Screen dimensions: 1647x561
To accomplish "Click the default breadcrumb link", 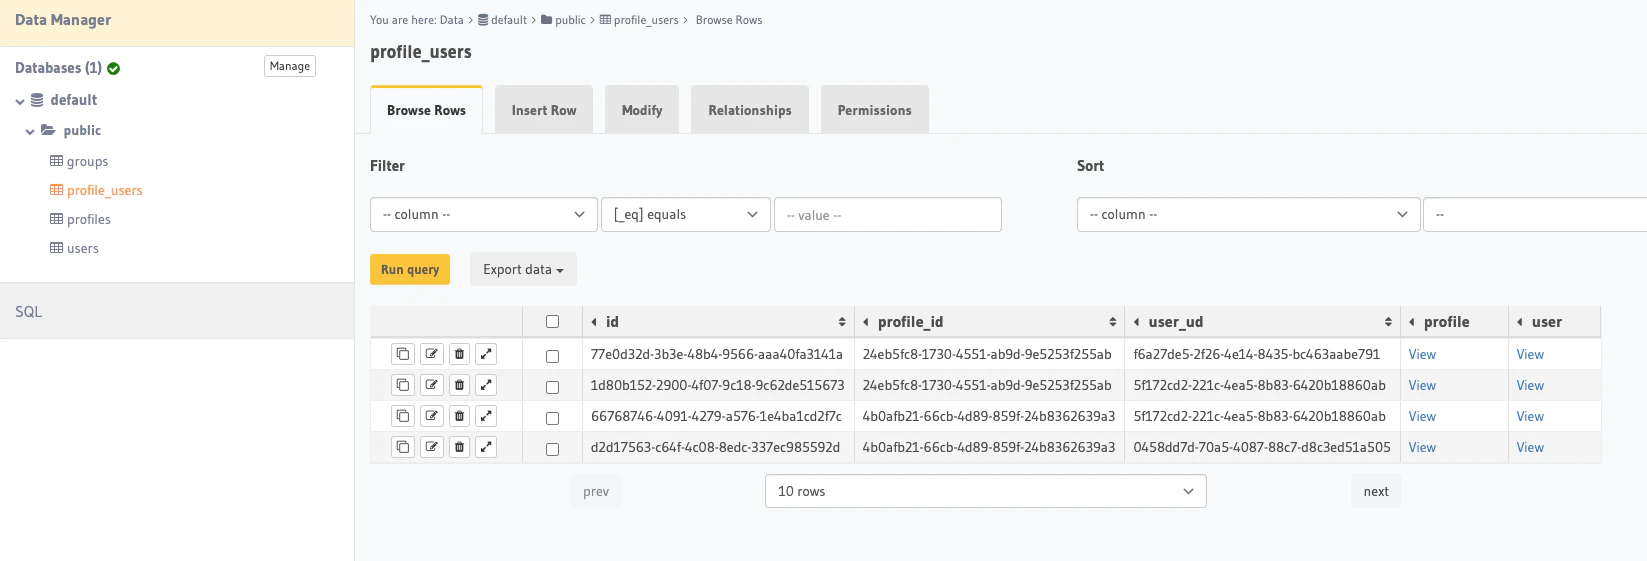I will [x=502, y=20].
